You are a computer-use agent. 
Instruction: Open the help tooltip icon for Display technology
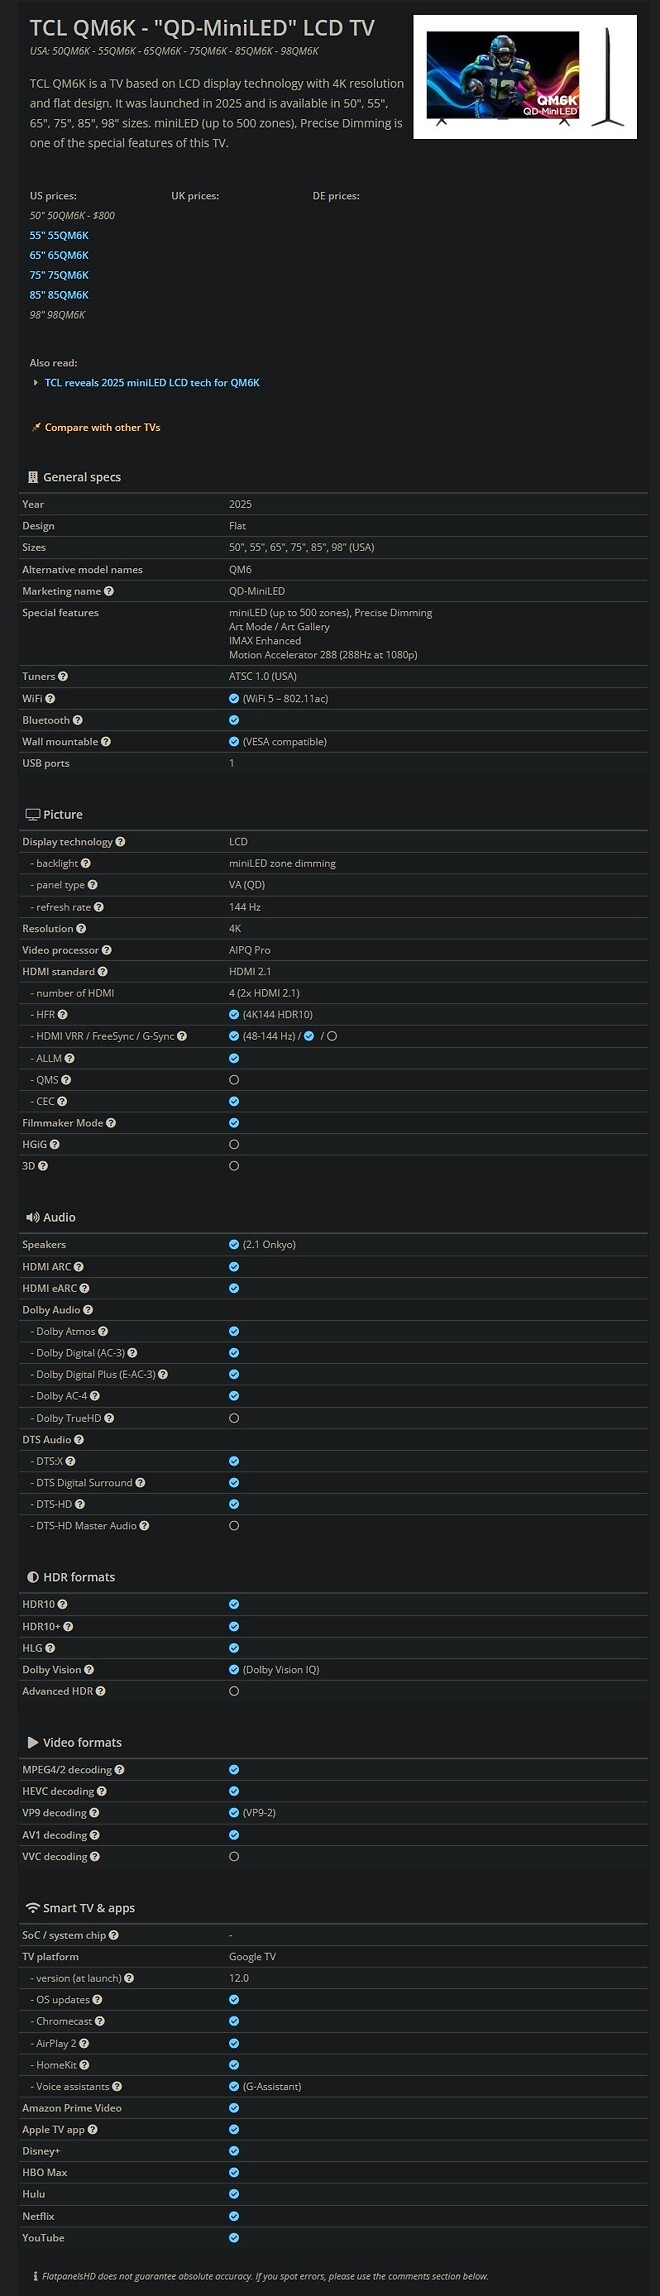120,842
